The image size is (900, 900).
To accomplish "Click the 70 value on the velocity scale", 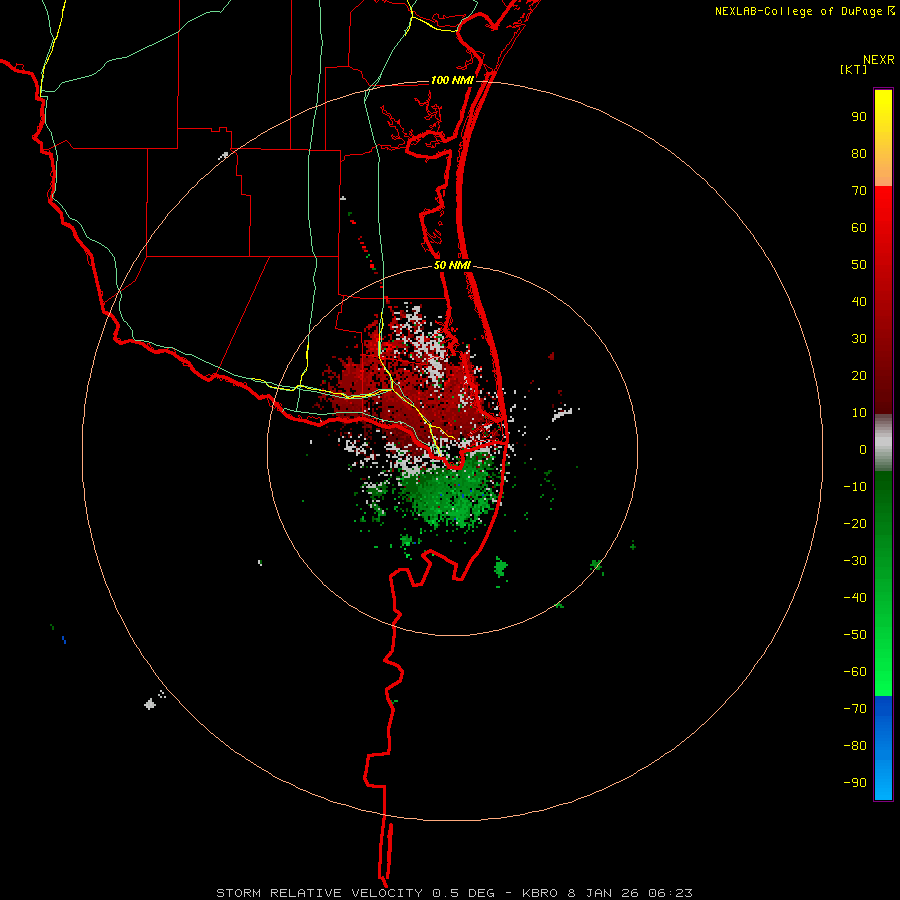I will [x=859, y=191].
